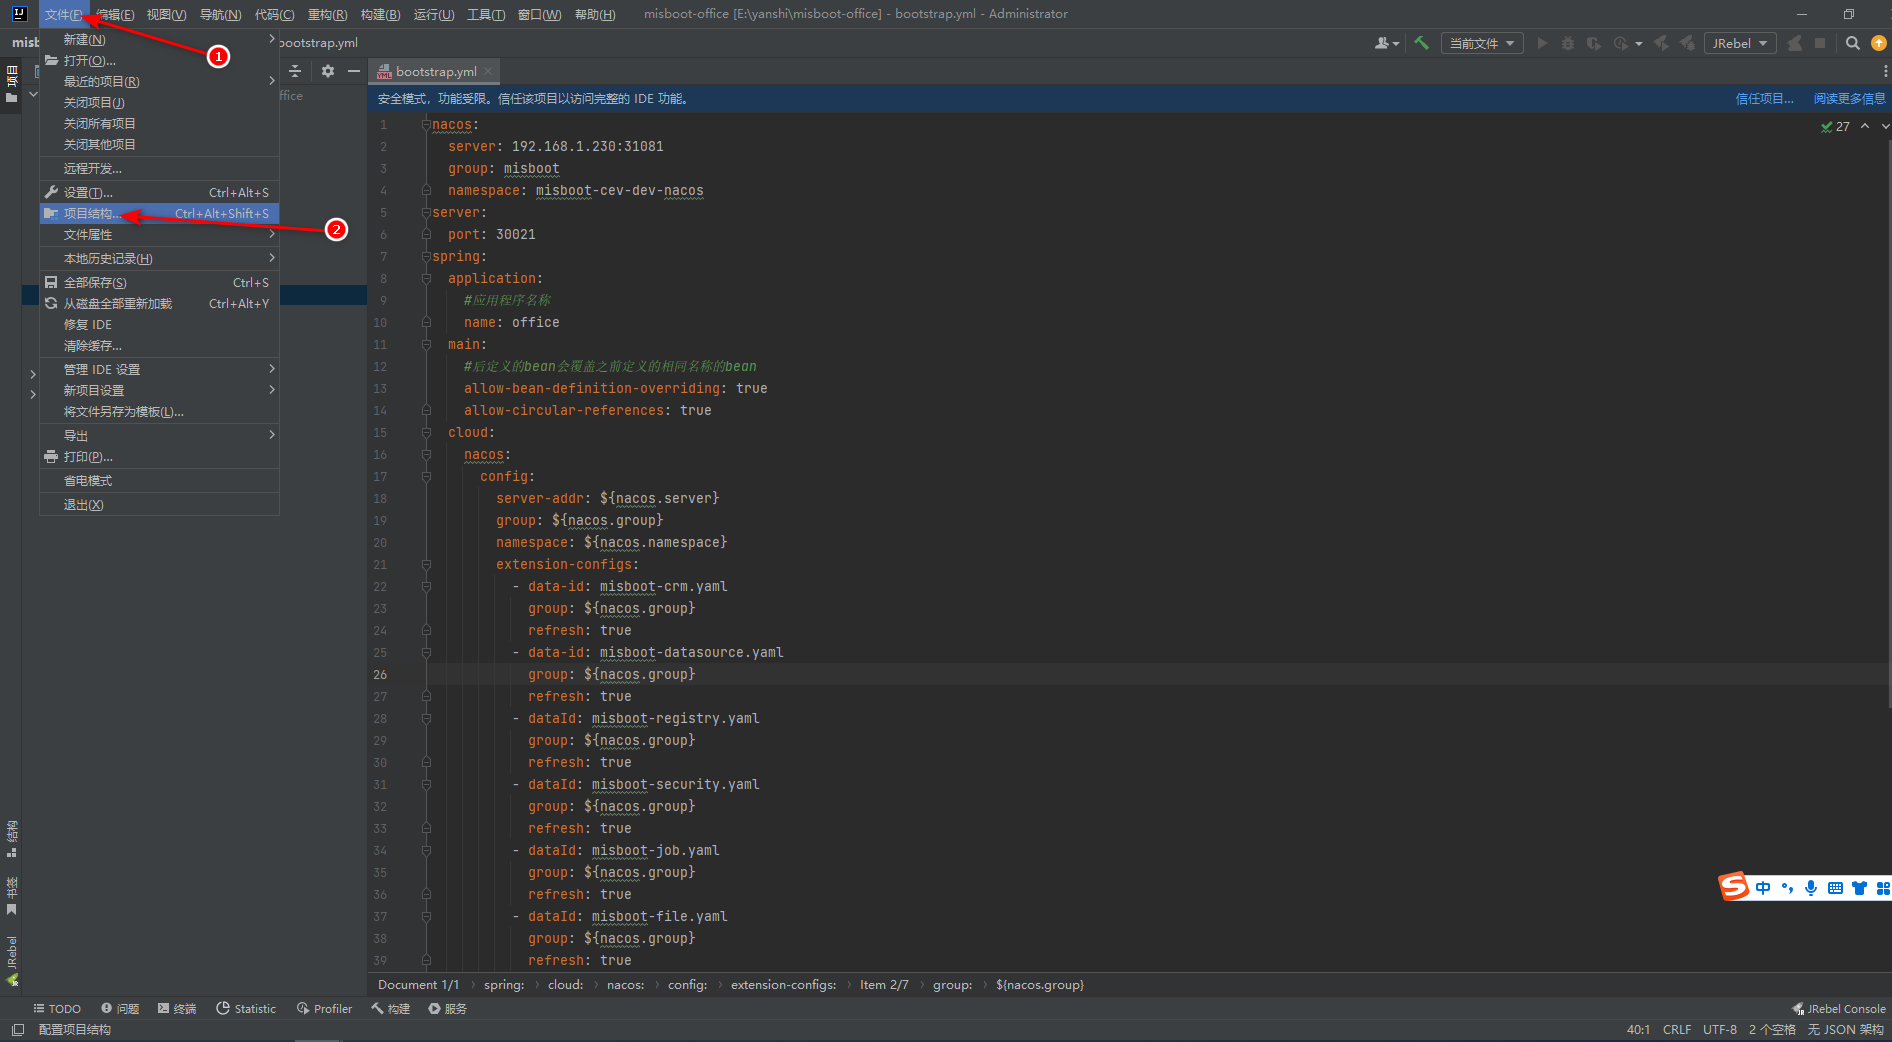Toggle Sogou Chinese/English mode 中 button

click(1763, 888)
